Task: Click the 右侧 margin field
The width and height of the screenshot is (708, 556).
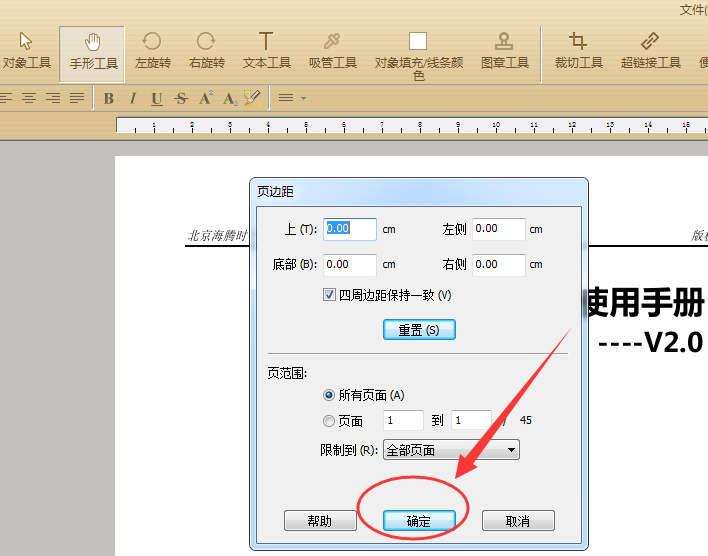Action: (x=498, y=265)
